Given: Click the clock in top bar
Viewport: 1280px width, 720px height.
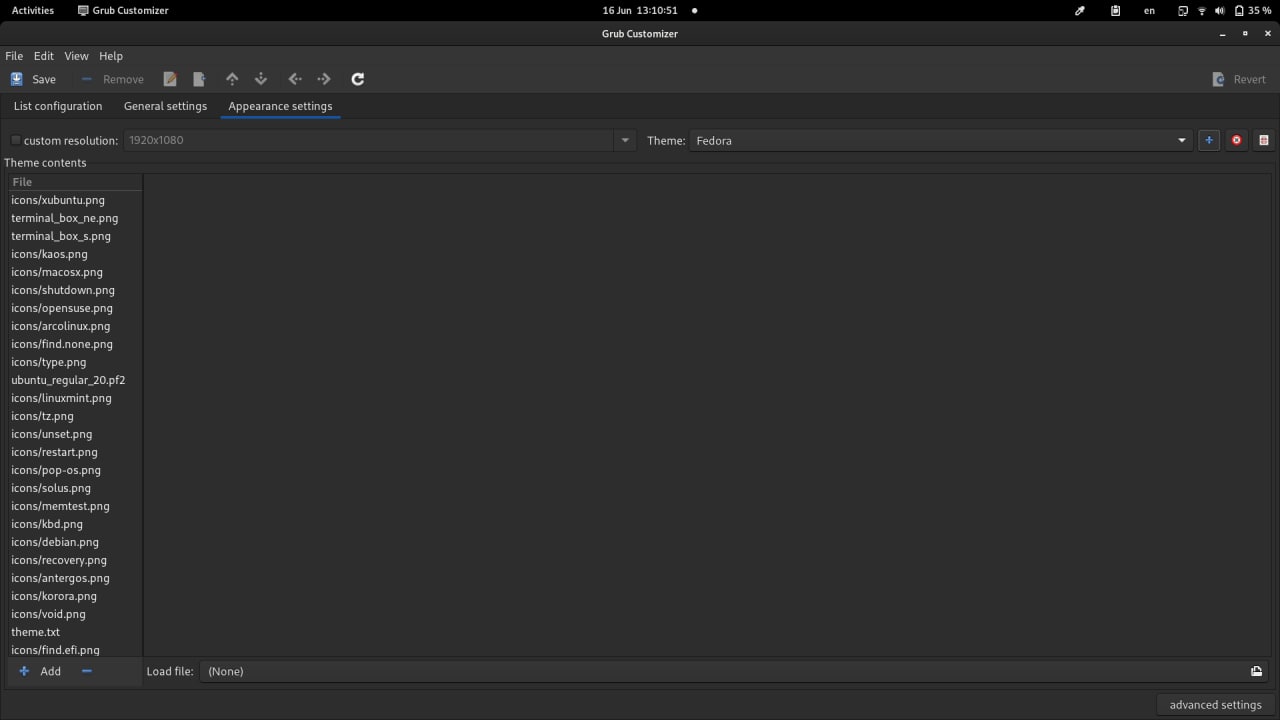Looking at the screenshot, I should tap(640, 10).
